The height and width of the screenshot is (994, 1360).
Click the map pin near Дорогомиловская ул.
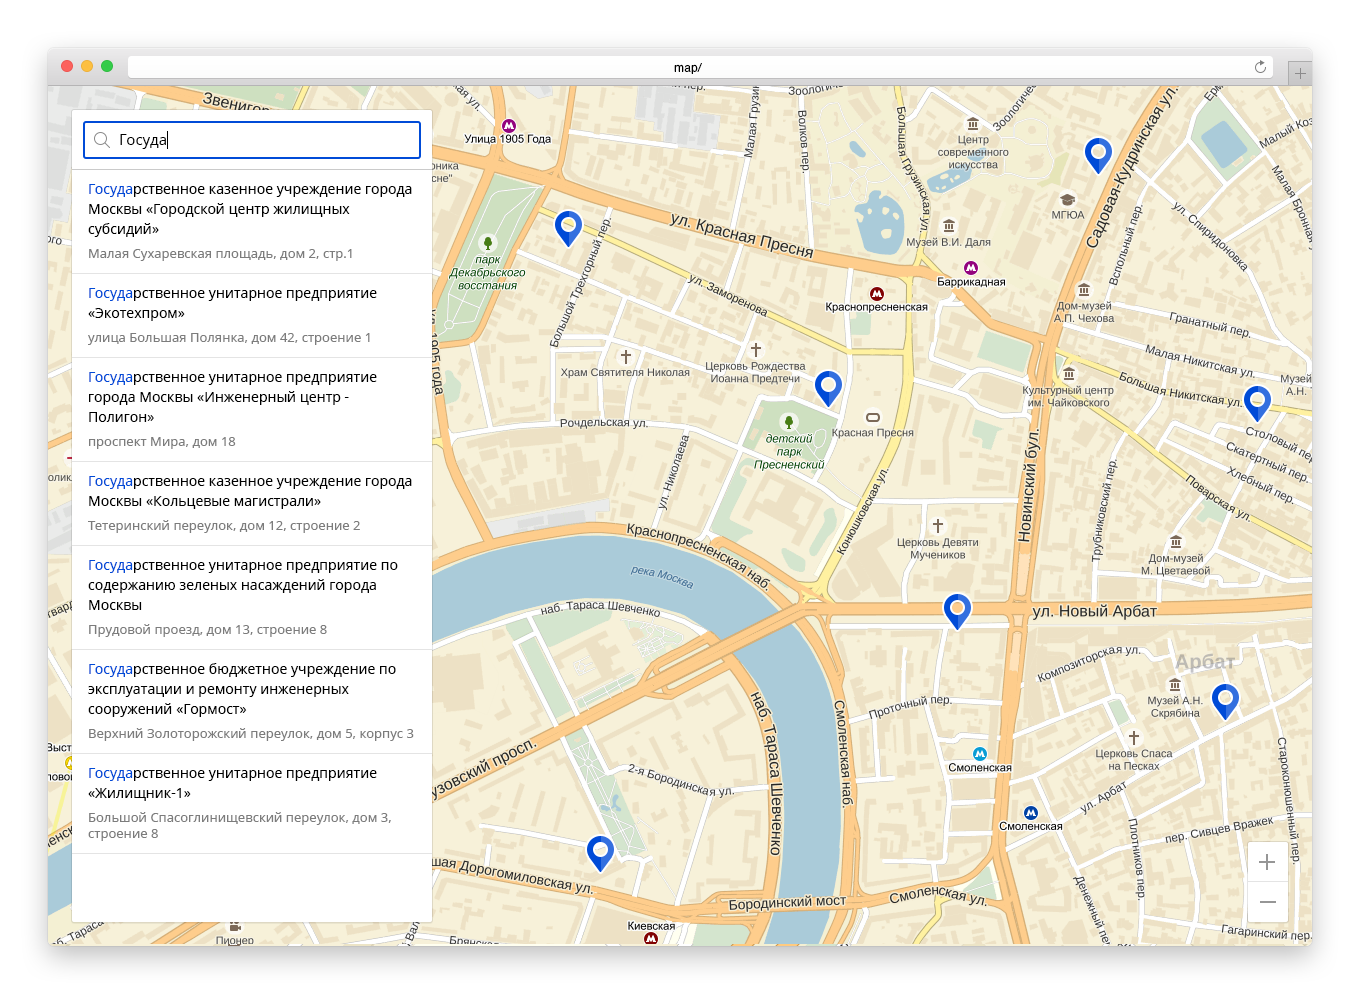(600, 853)
